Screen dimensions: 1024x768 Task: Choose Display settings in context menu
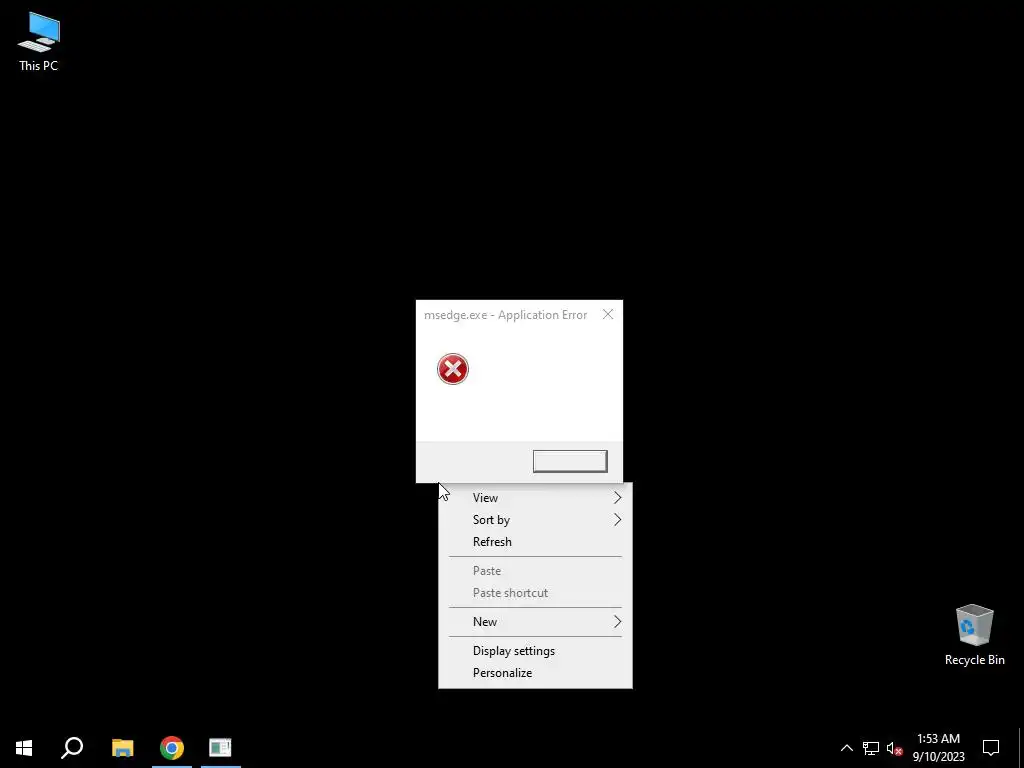[536, 650]
